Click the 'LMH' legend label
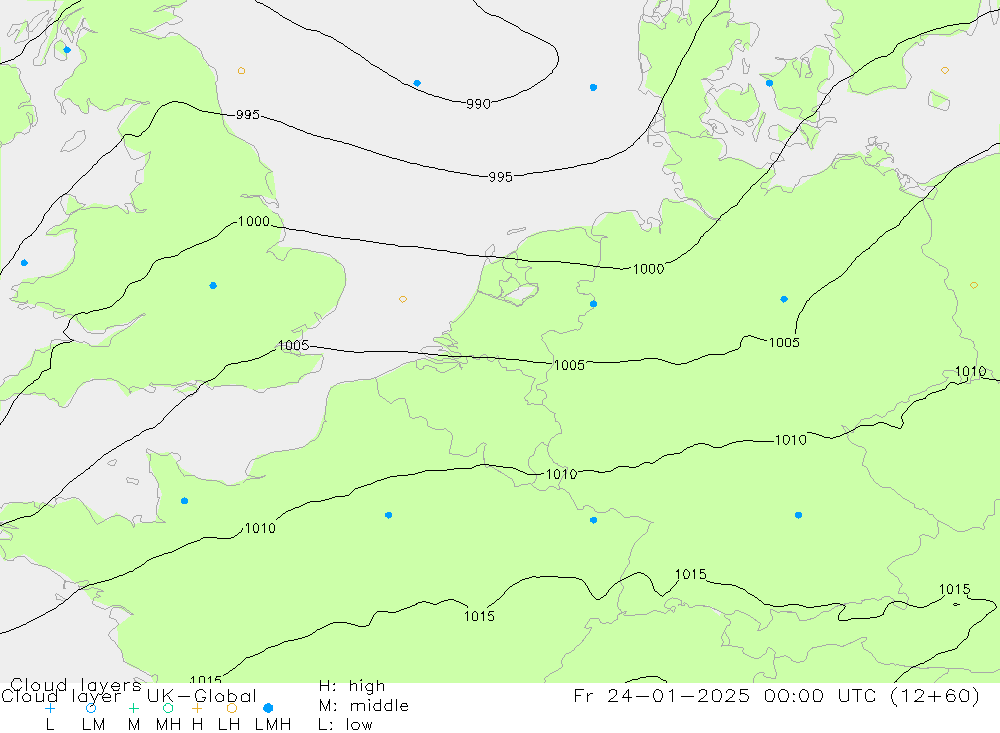This screenshot has height=733, width=1000. (x=273, y=725)
